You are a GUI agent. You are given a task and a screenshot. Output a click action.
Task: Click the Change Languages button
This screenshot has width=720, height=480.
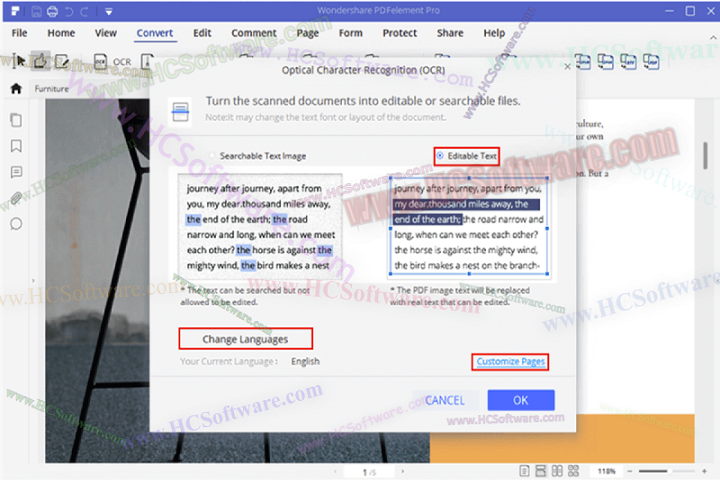coord(245,339)
